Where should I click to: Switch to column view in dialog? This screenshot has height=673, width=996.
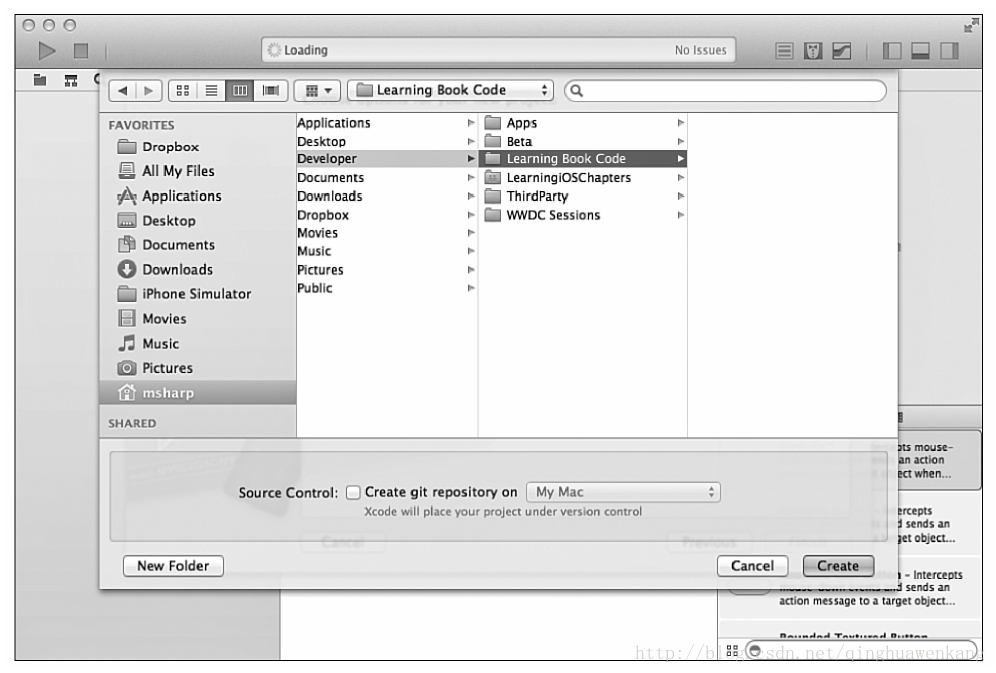(x=239, y=91)
